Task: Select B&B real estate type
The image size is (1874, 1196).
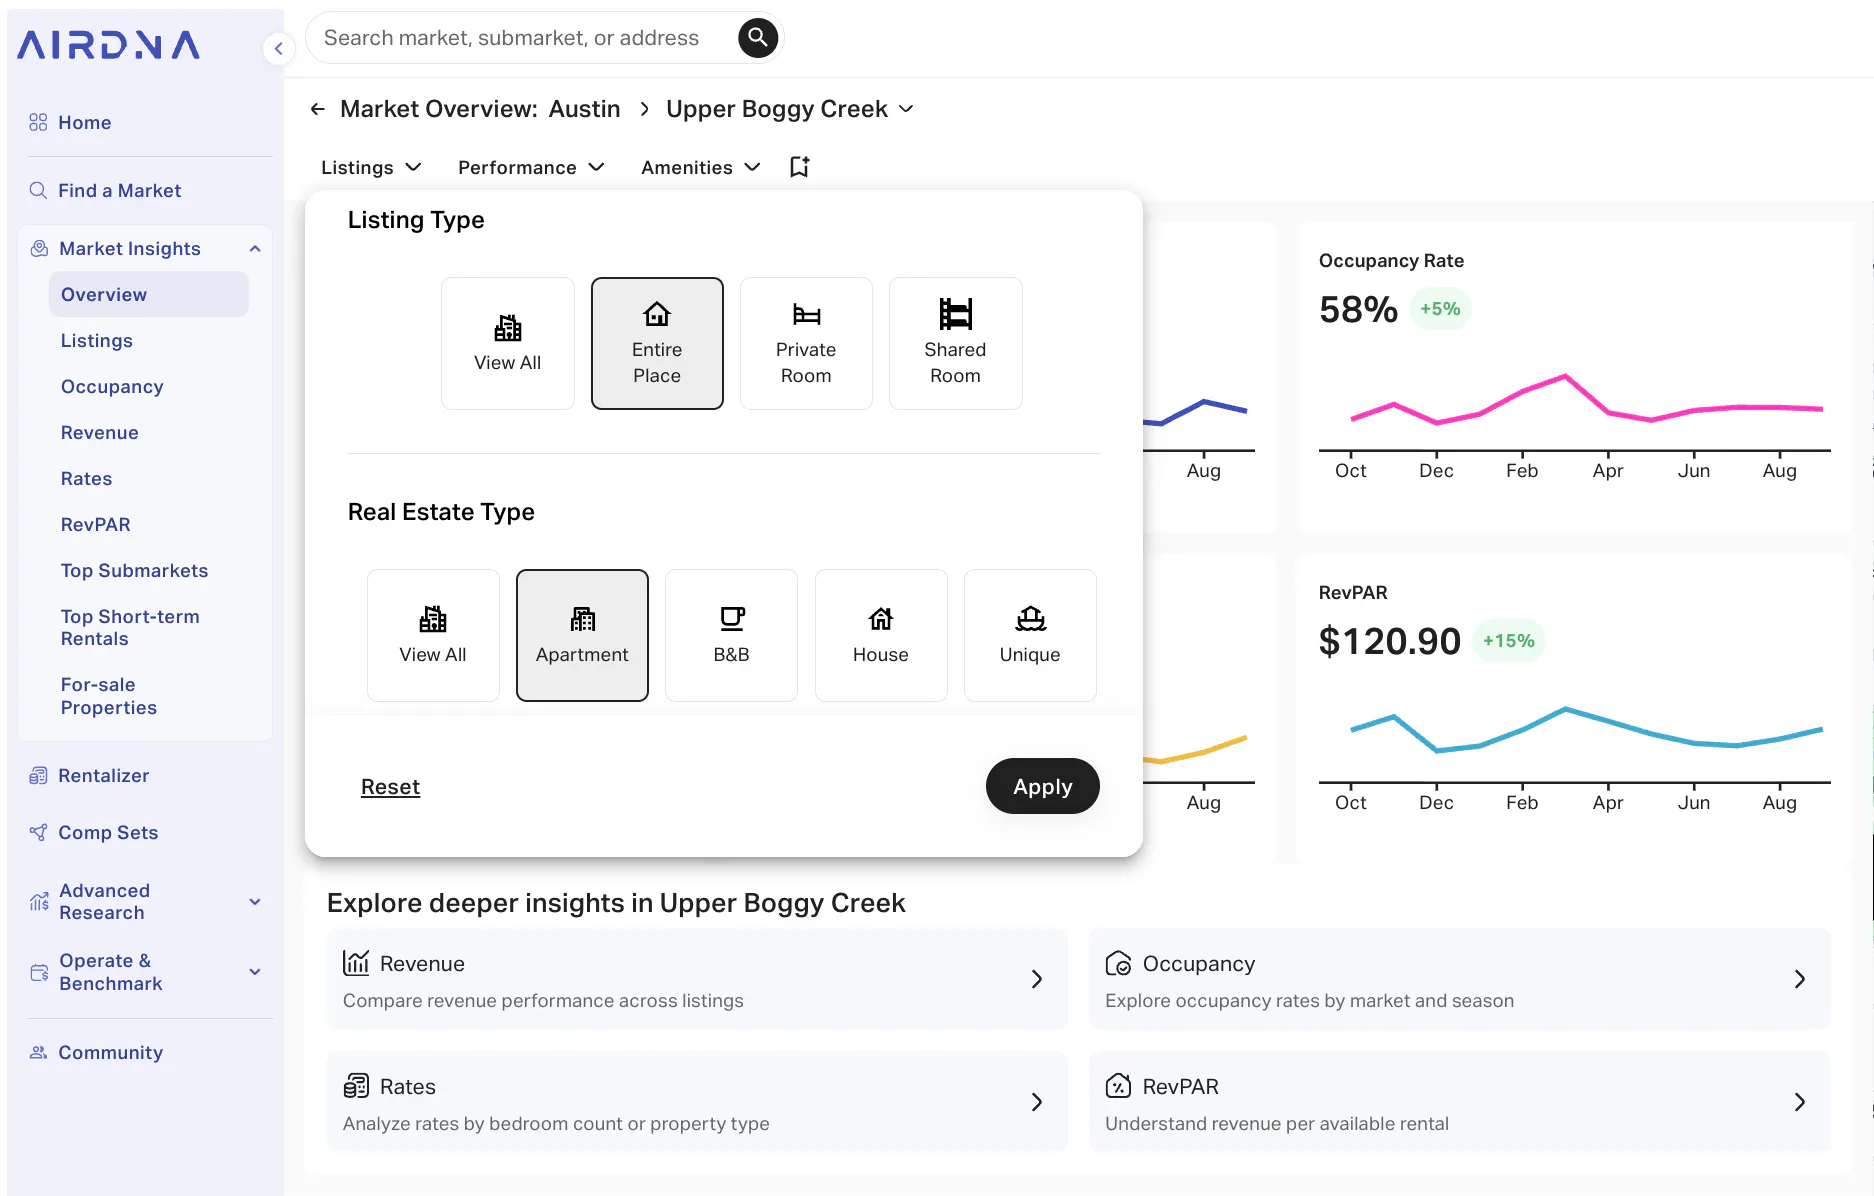Action: click(x=731, y=635)
